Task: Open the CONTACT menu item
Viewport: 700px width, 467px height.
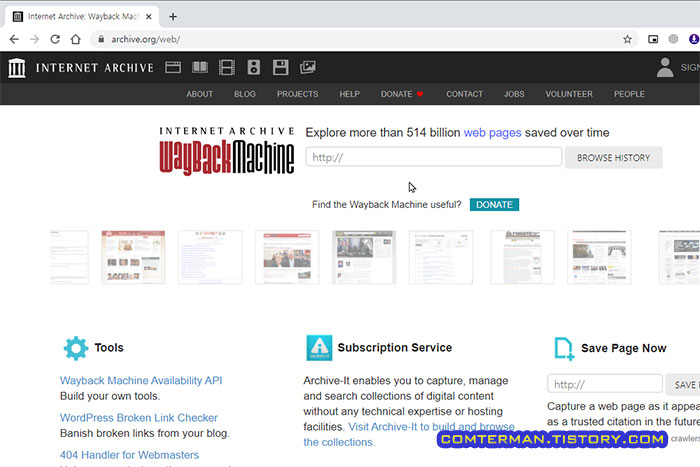Action: 464,94
